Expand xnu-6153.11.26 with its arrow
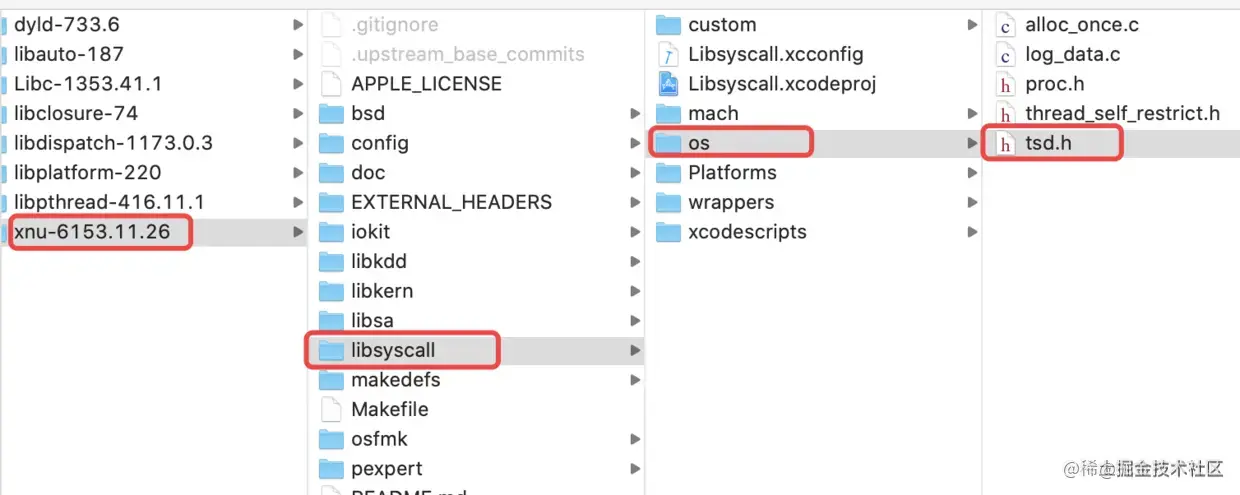 point(298,232)
